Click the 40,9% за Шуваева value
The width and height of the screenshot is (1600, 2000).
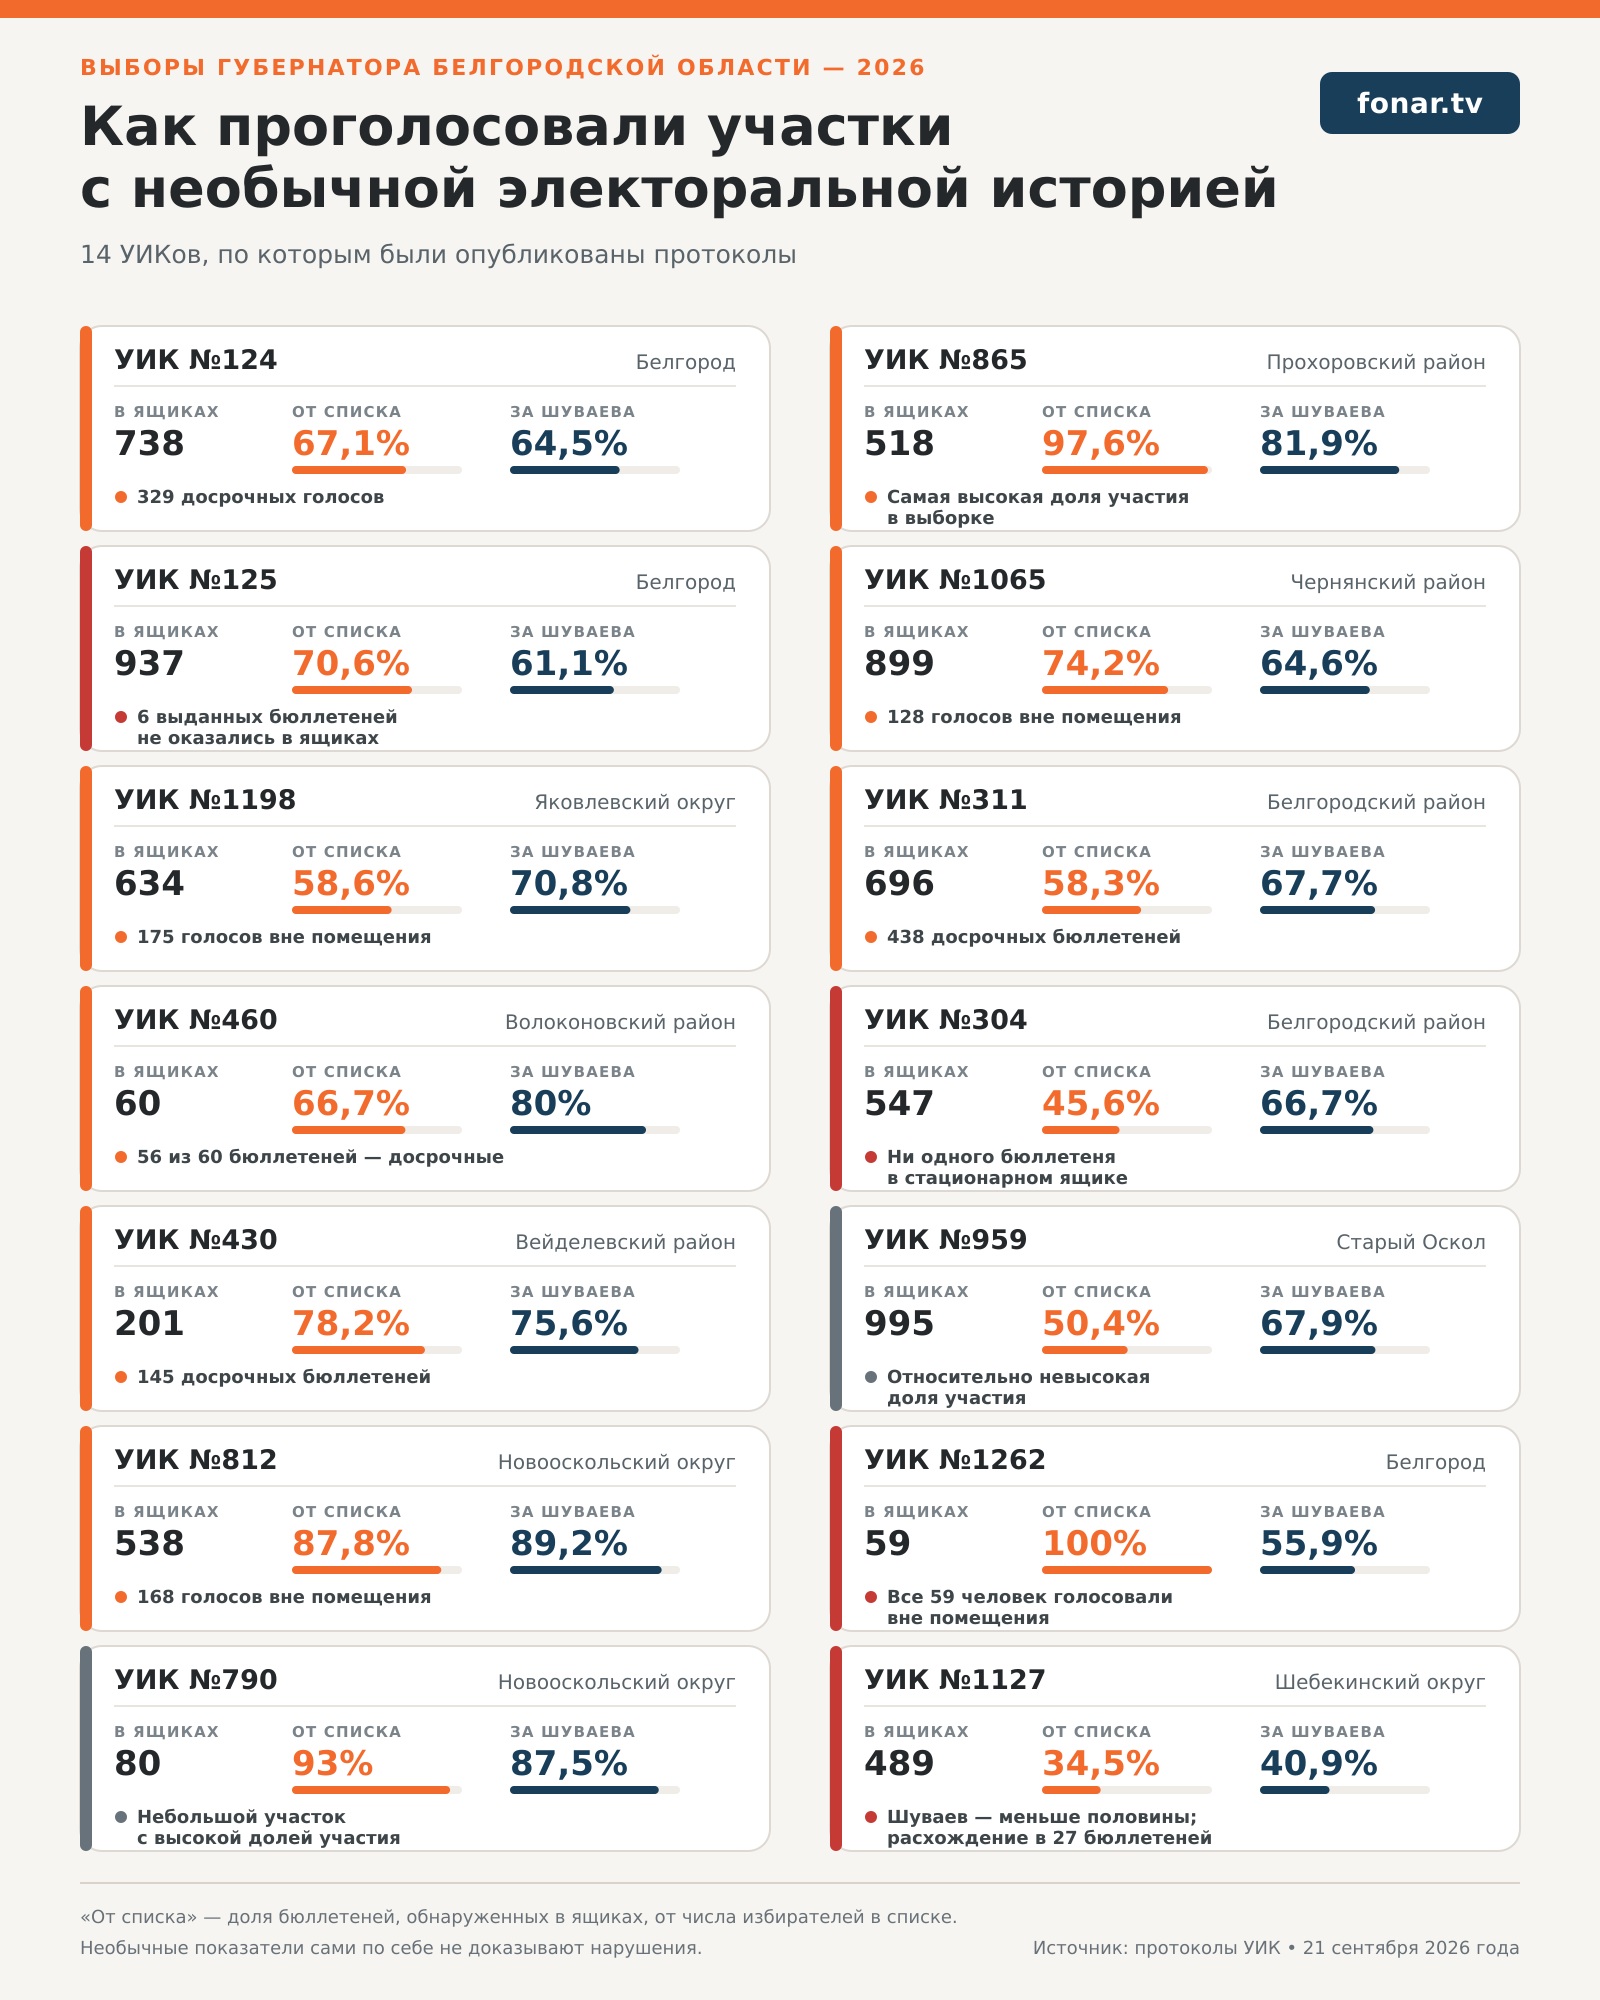(x=1319, y=1764)
